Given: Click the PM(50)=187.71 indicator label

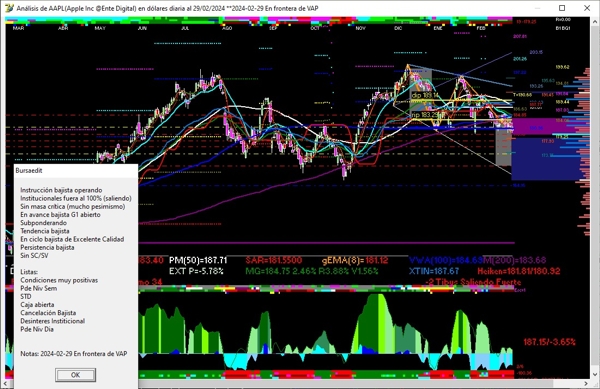Looking at the screenshot, I should 198,260.
